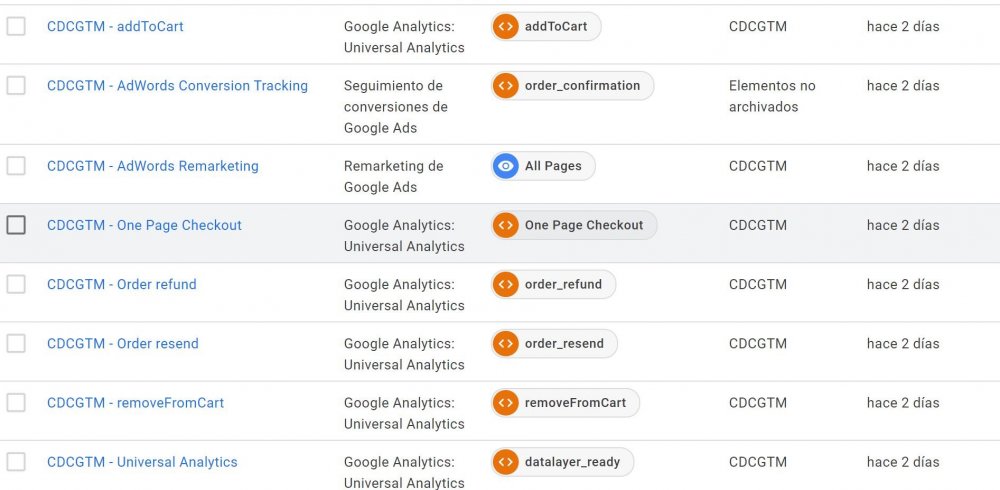Click the addToCart trigger icon
Screen dimensions: 1000x490
506,27
